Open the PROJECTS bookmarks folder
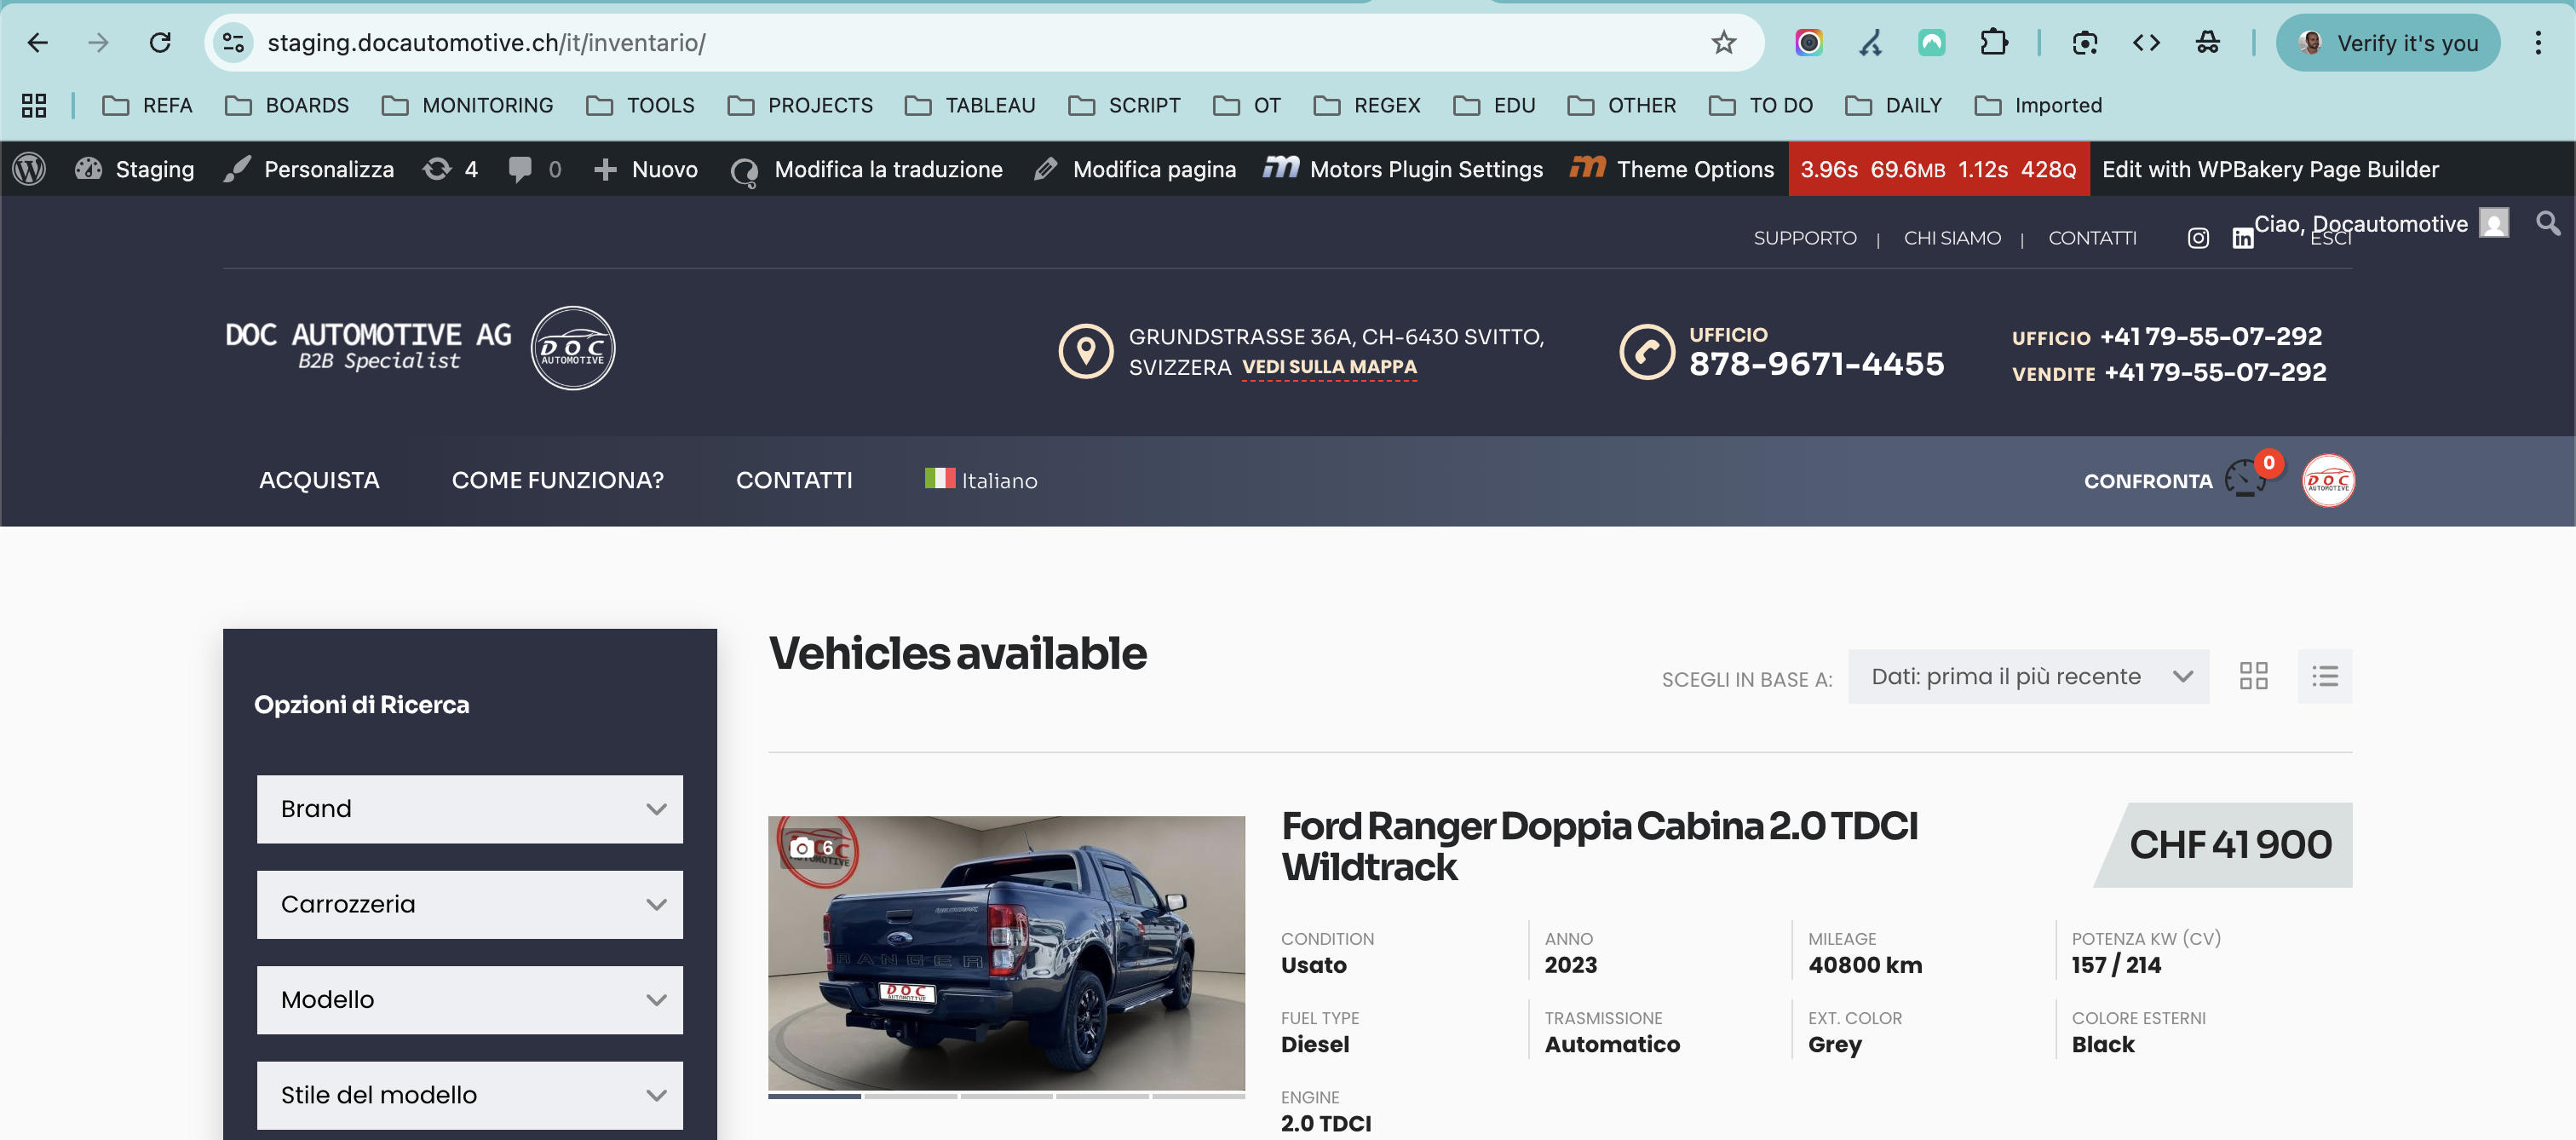Screen dimensions: 2576x1140 [800, 105]
